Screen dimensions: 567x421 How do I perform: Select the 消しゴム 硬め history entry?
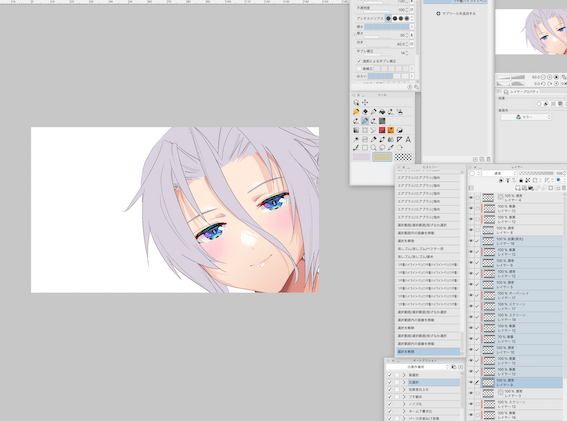(x=428, y=257)
